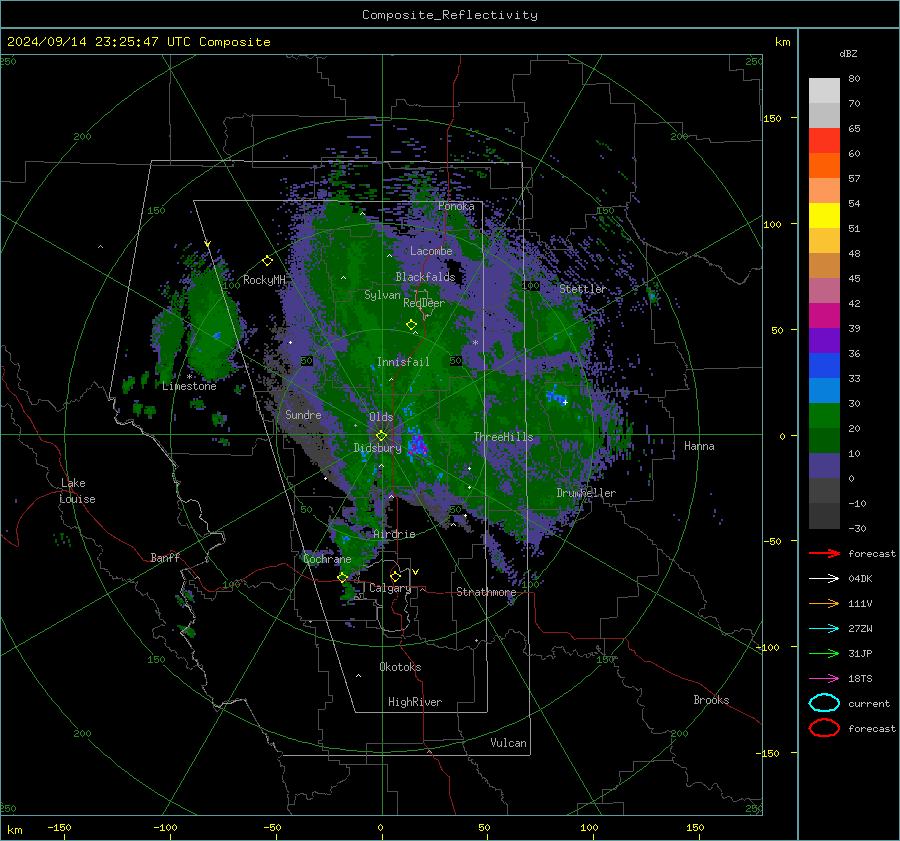Click yellow diamond marker beside RockyMH
Image resolution: width=900 pixels, height=841 pixels.
[x=267, y=261]
